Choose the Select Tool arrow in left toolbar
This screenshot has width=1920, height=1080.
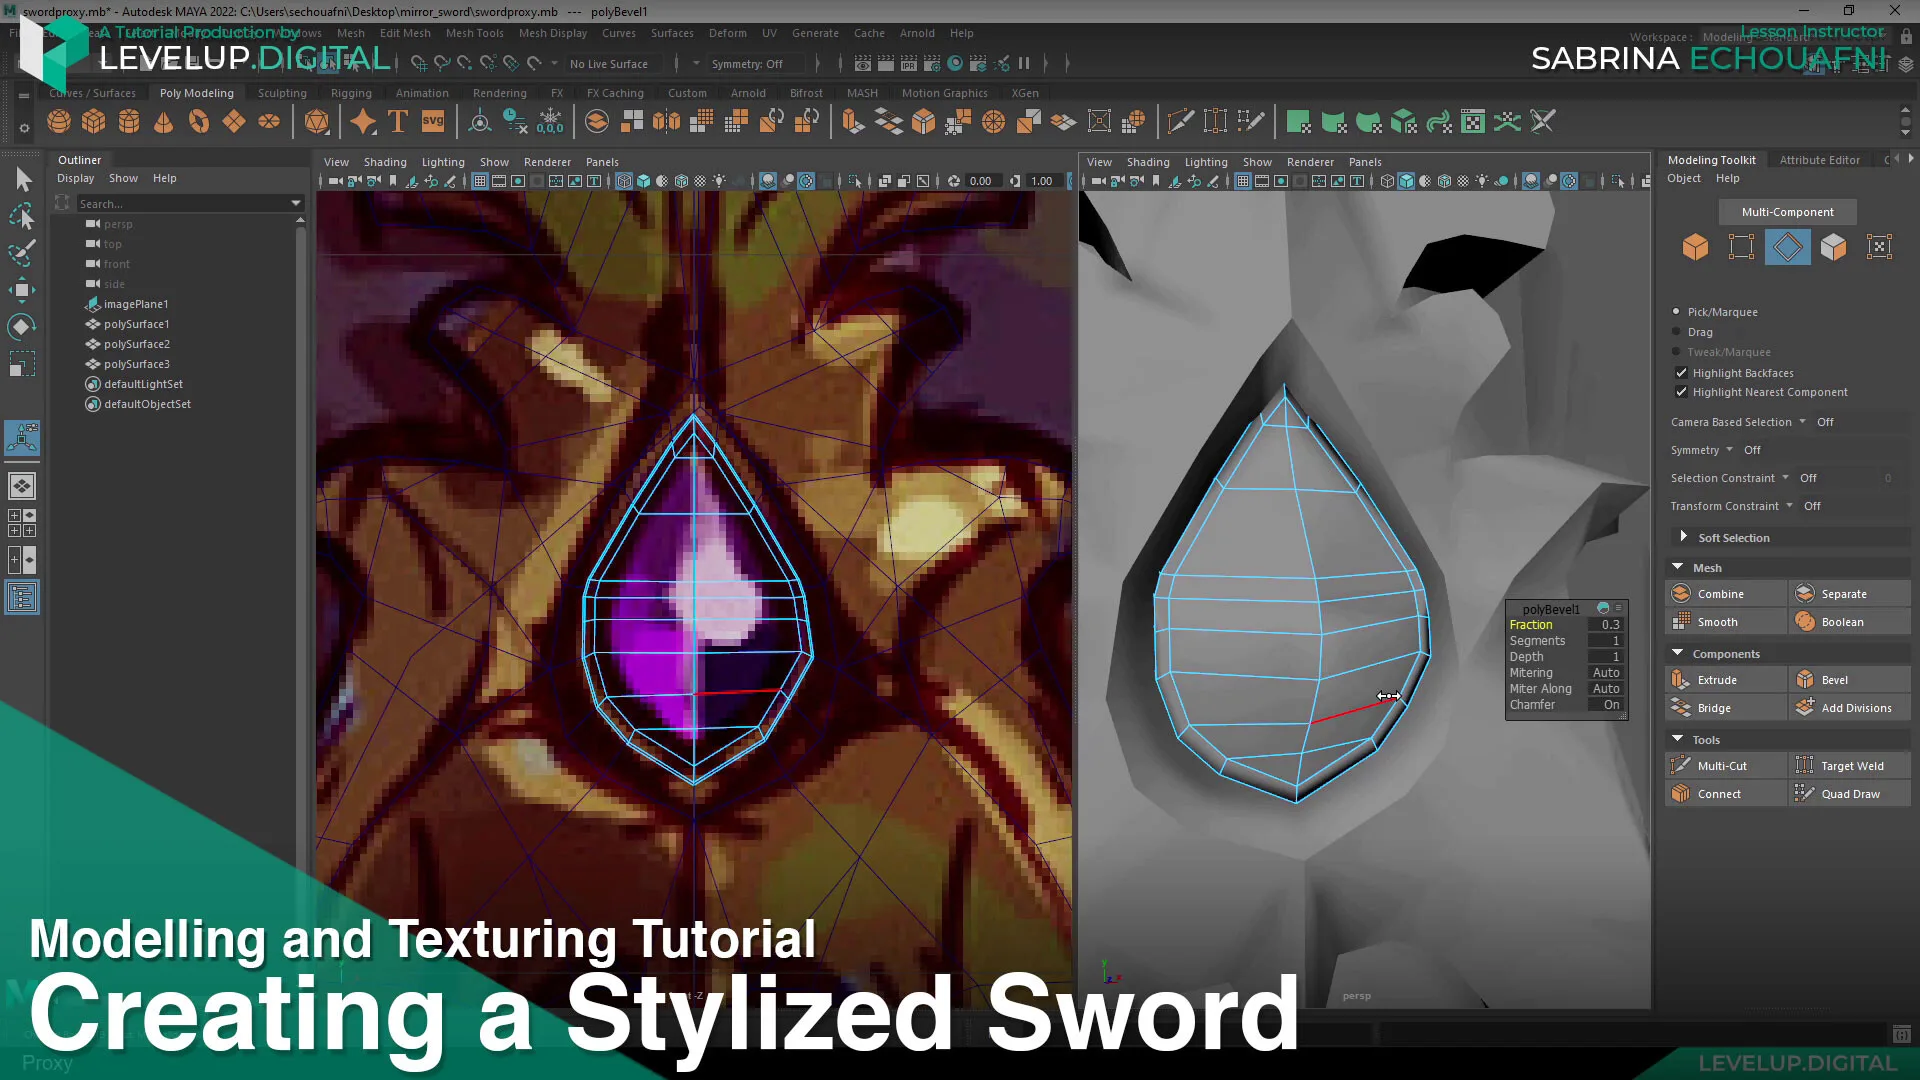click(22, 180)
